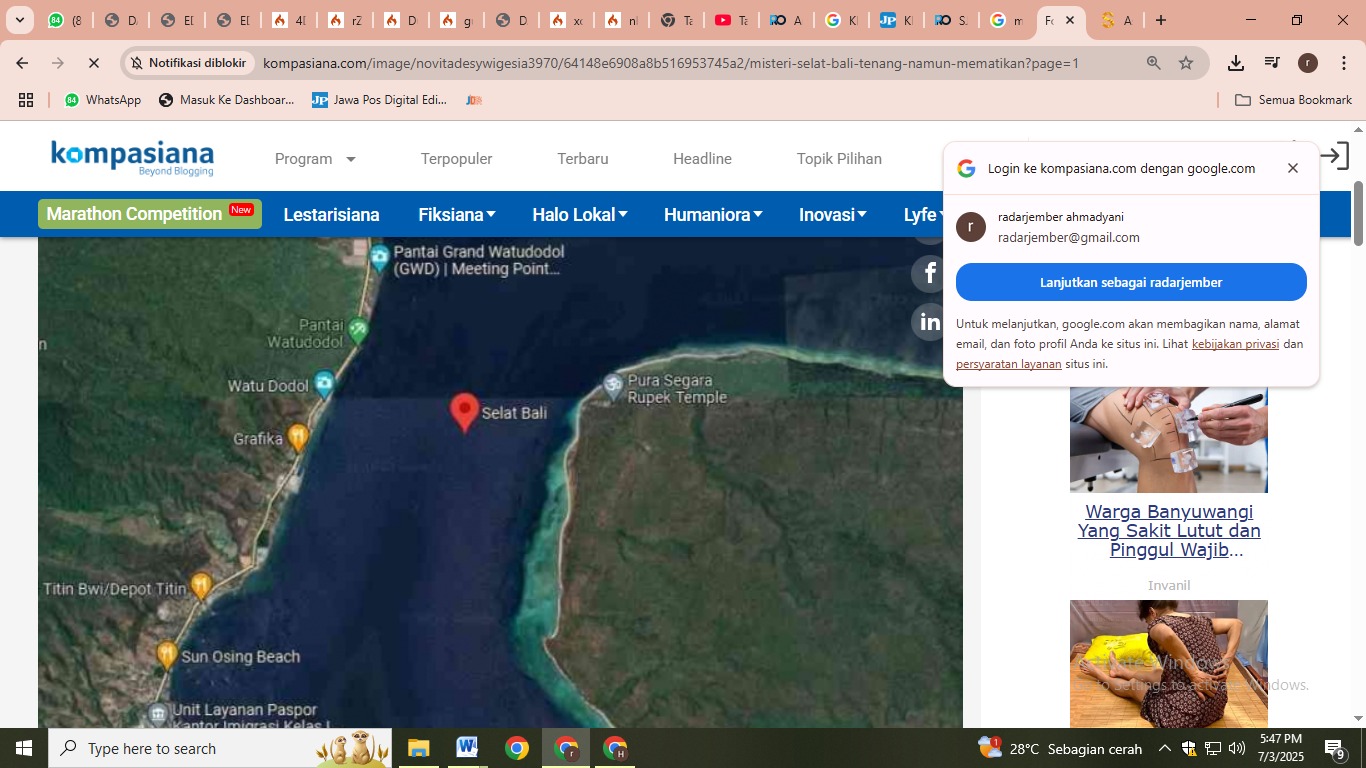
Task: Open the persyaratan layanan link
Action: 1009,364
